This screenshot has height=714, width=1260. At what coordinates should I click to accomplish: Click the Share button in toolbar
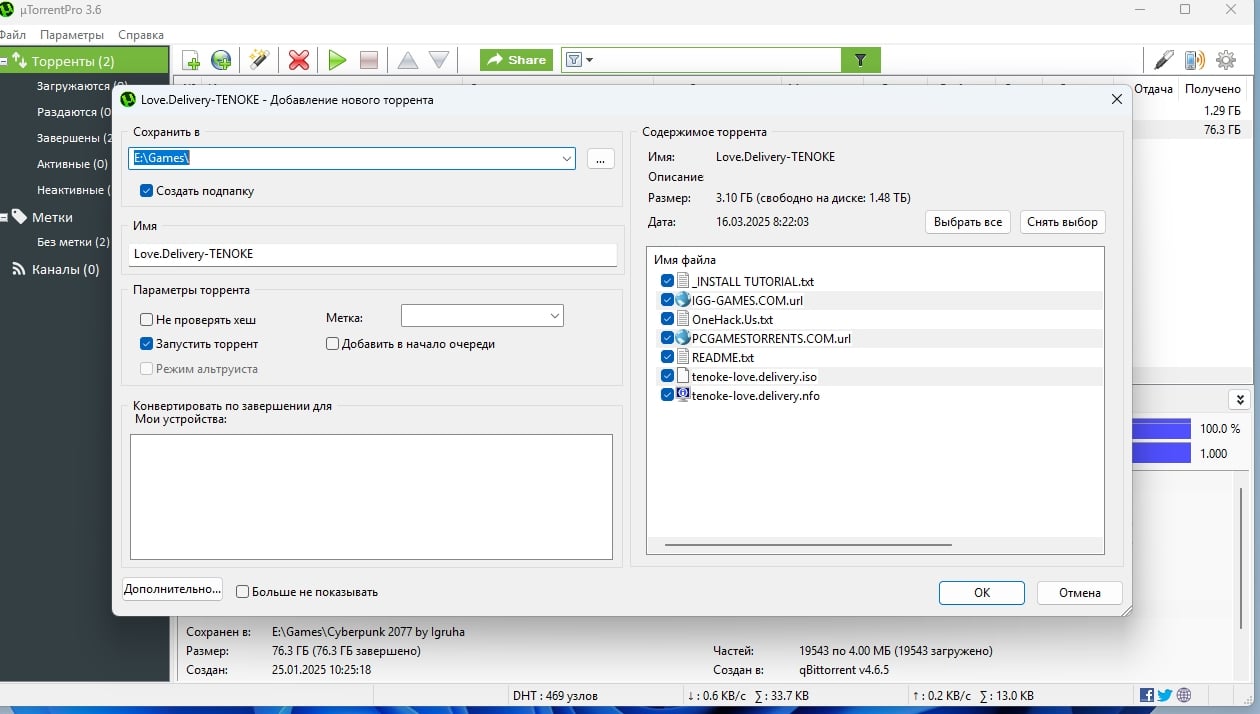pyautogui.click(x=516, y=60)
